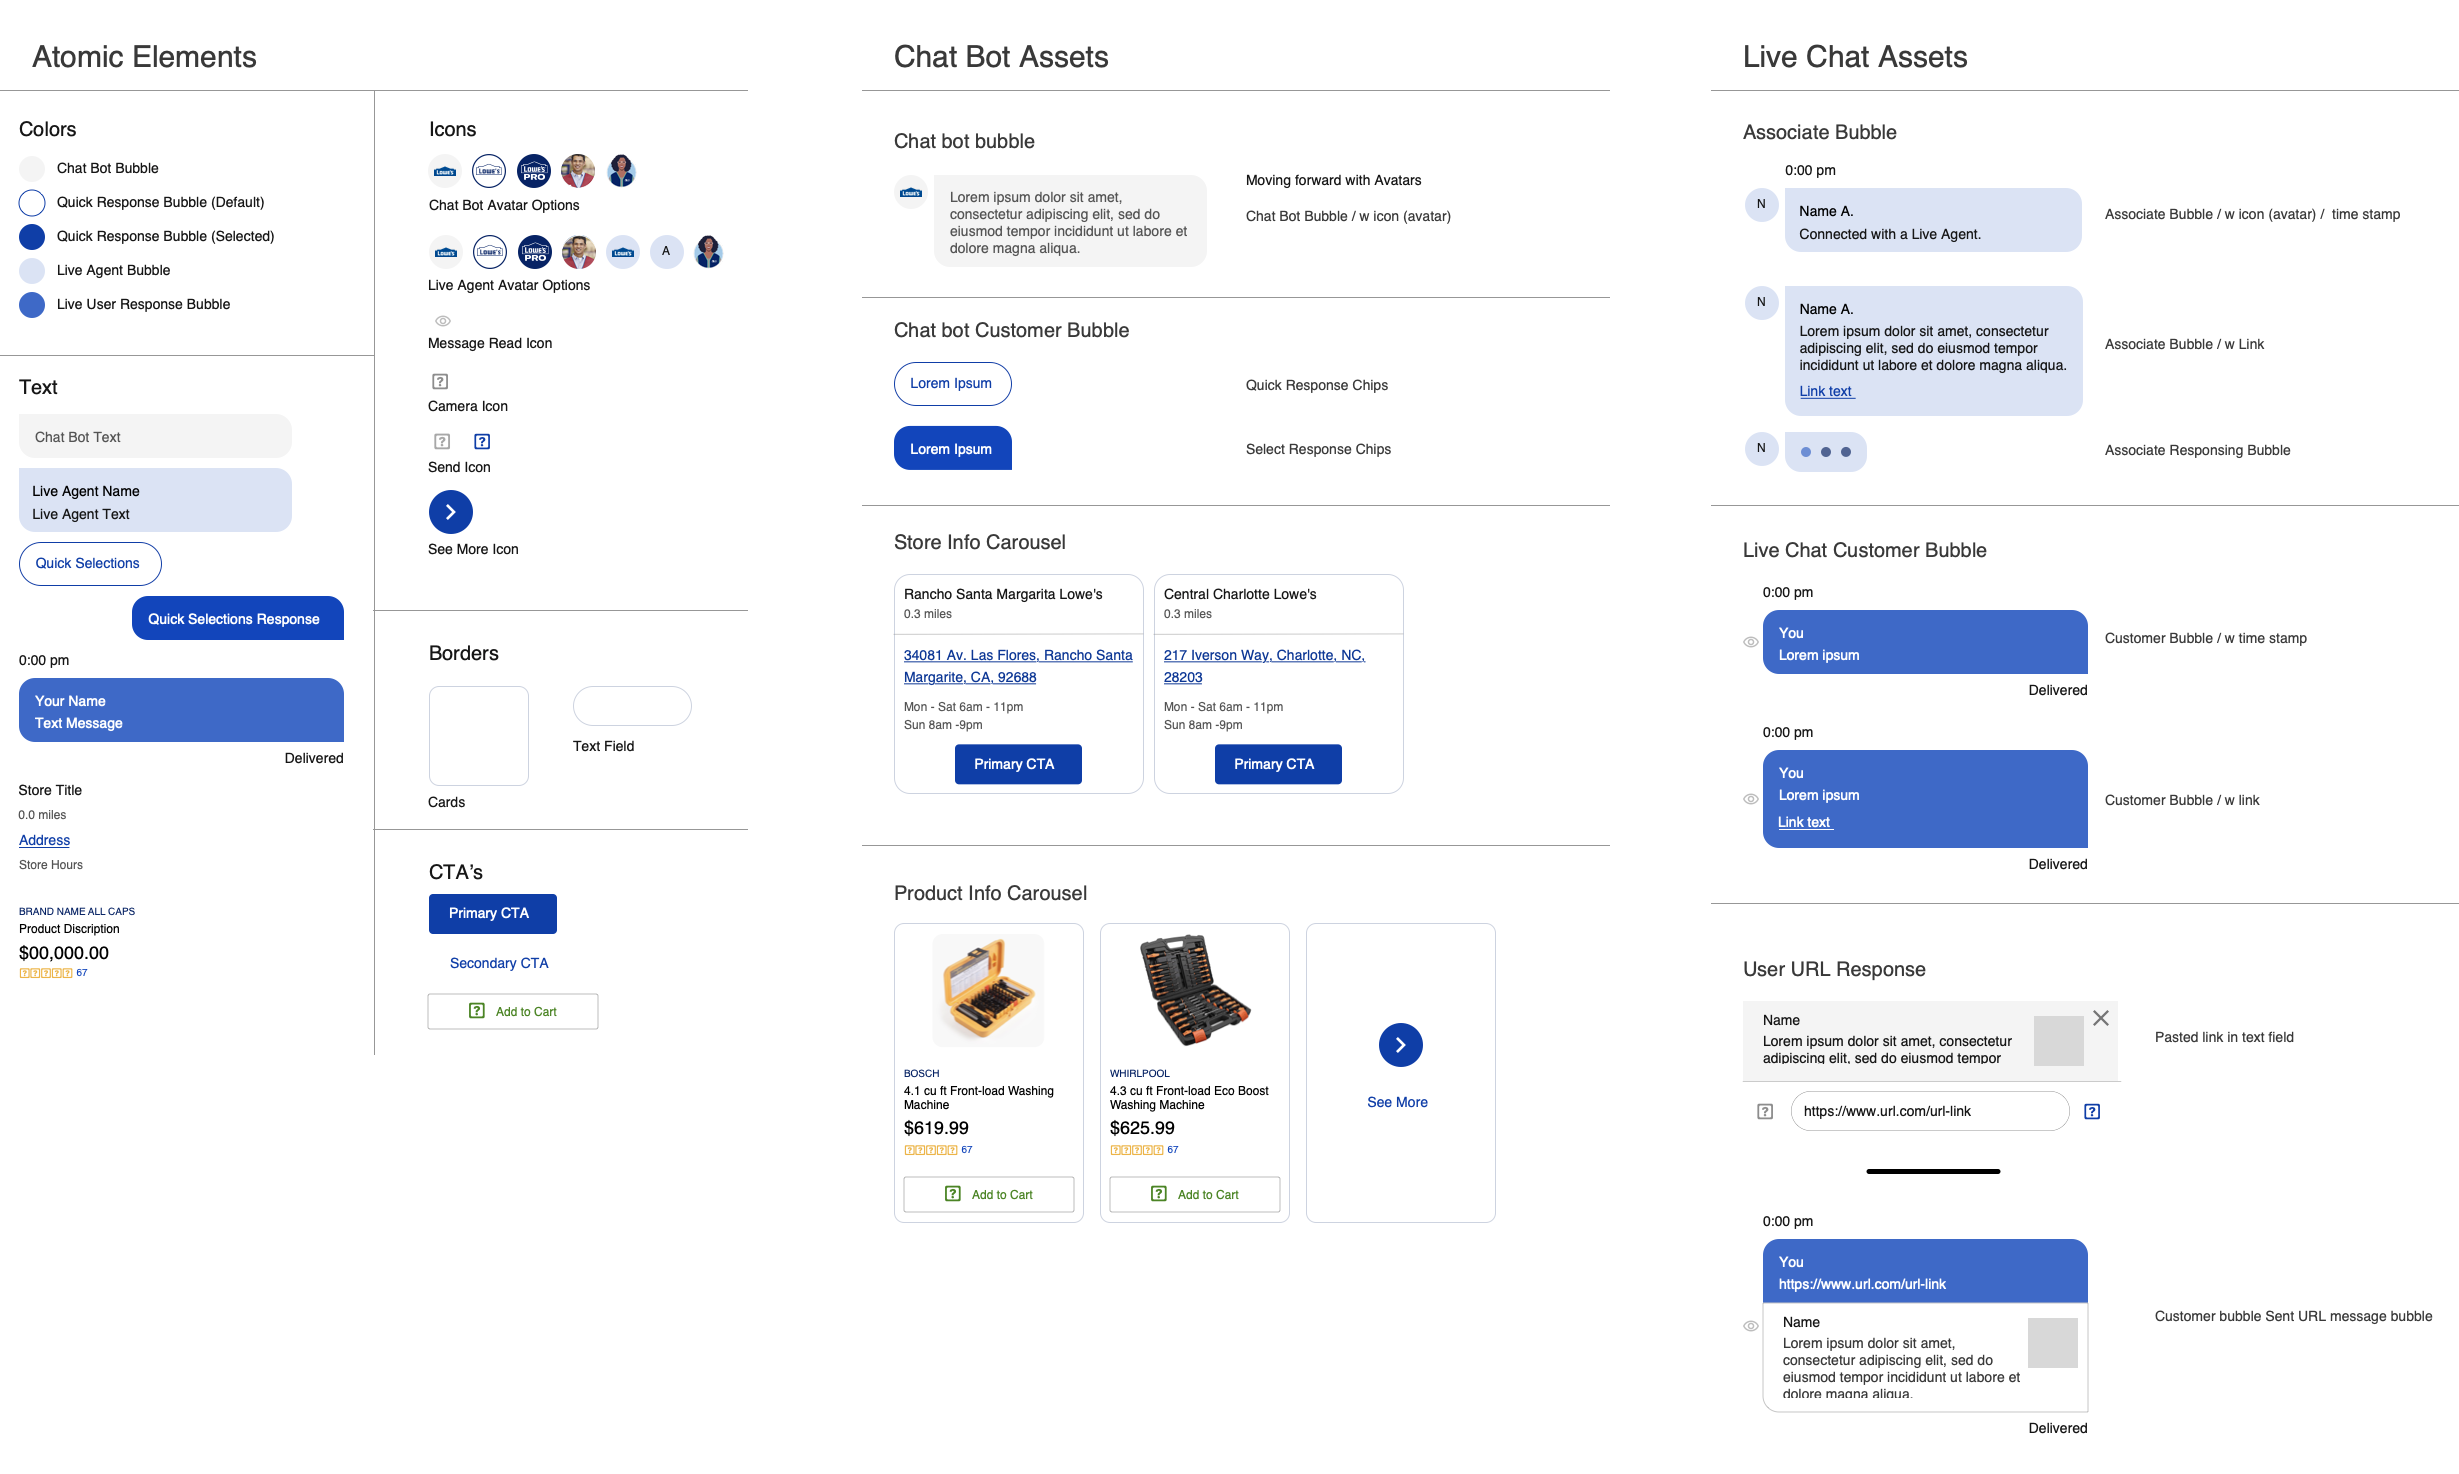2459x1474 pixels.
Task: Click the camera icon left of URL field
Action: [1765, 1111]
